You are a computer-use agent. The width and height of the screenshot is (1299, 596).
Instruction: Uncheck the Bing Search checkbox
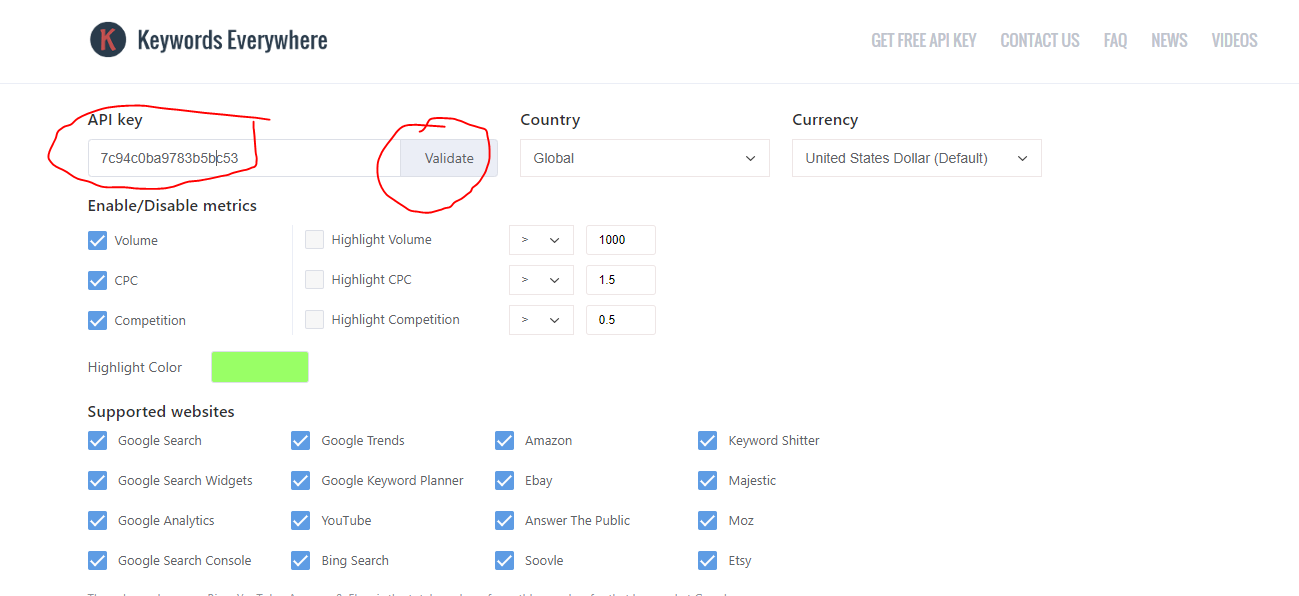coord(300,560)
